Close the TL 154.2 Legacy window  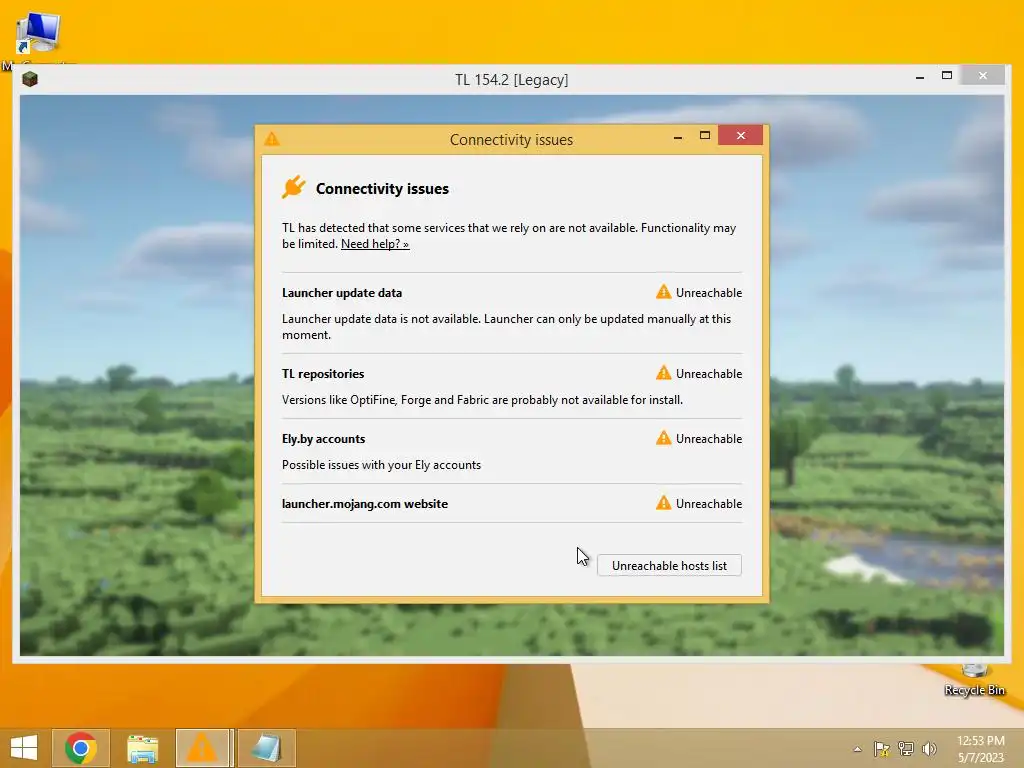983,76
